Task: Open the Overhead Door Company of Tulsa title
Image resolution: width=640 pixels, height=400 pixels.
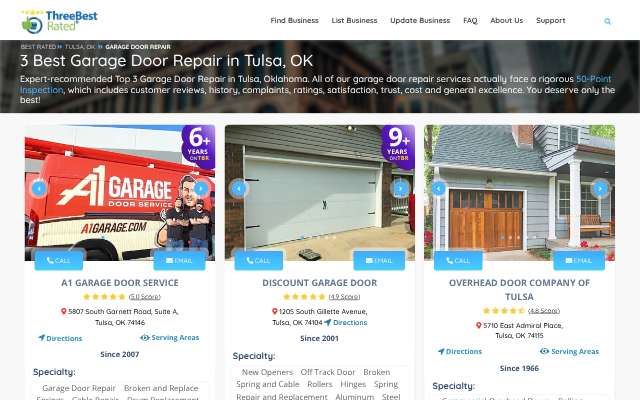Action: pyautogui.click(x=519, y=289)
